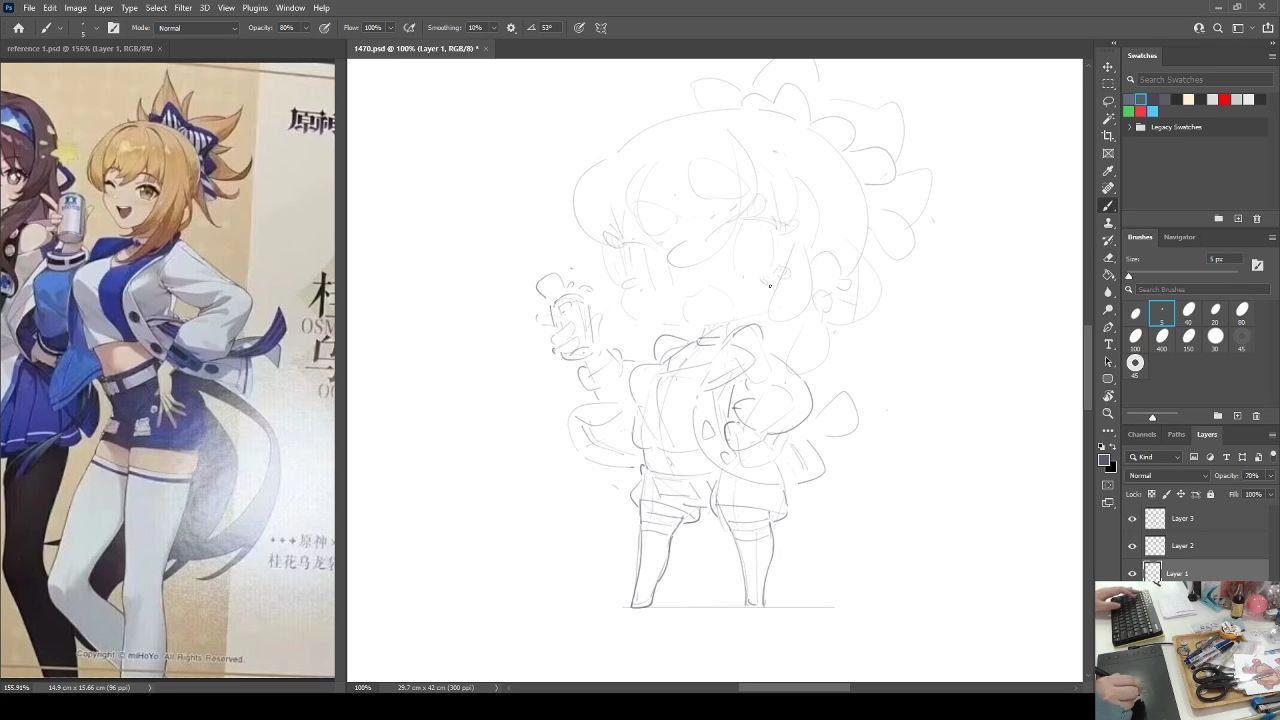Activate the Eyedropper tool
1280x720 pixels.
pos(1108,171)
